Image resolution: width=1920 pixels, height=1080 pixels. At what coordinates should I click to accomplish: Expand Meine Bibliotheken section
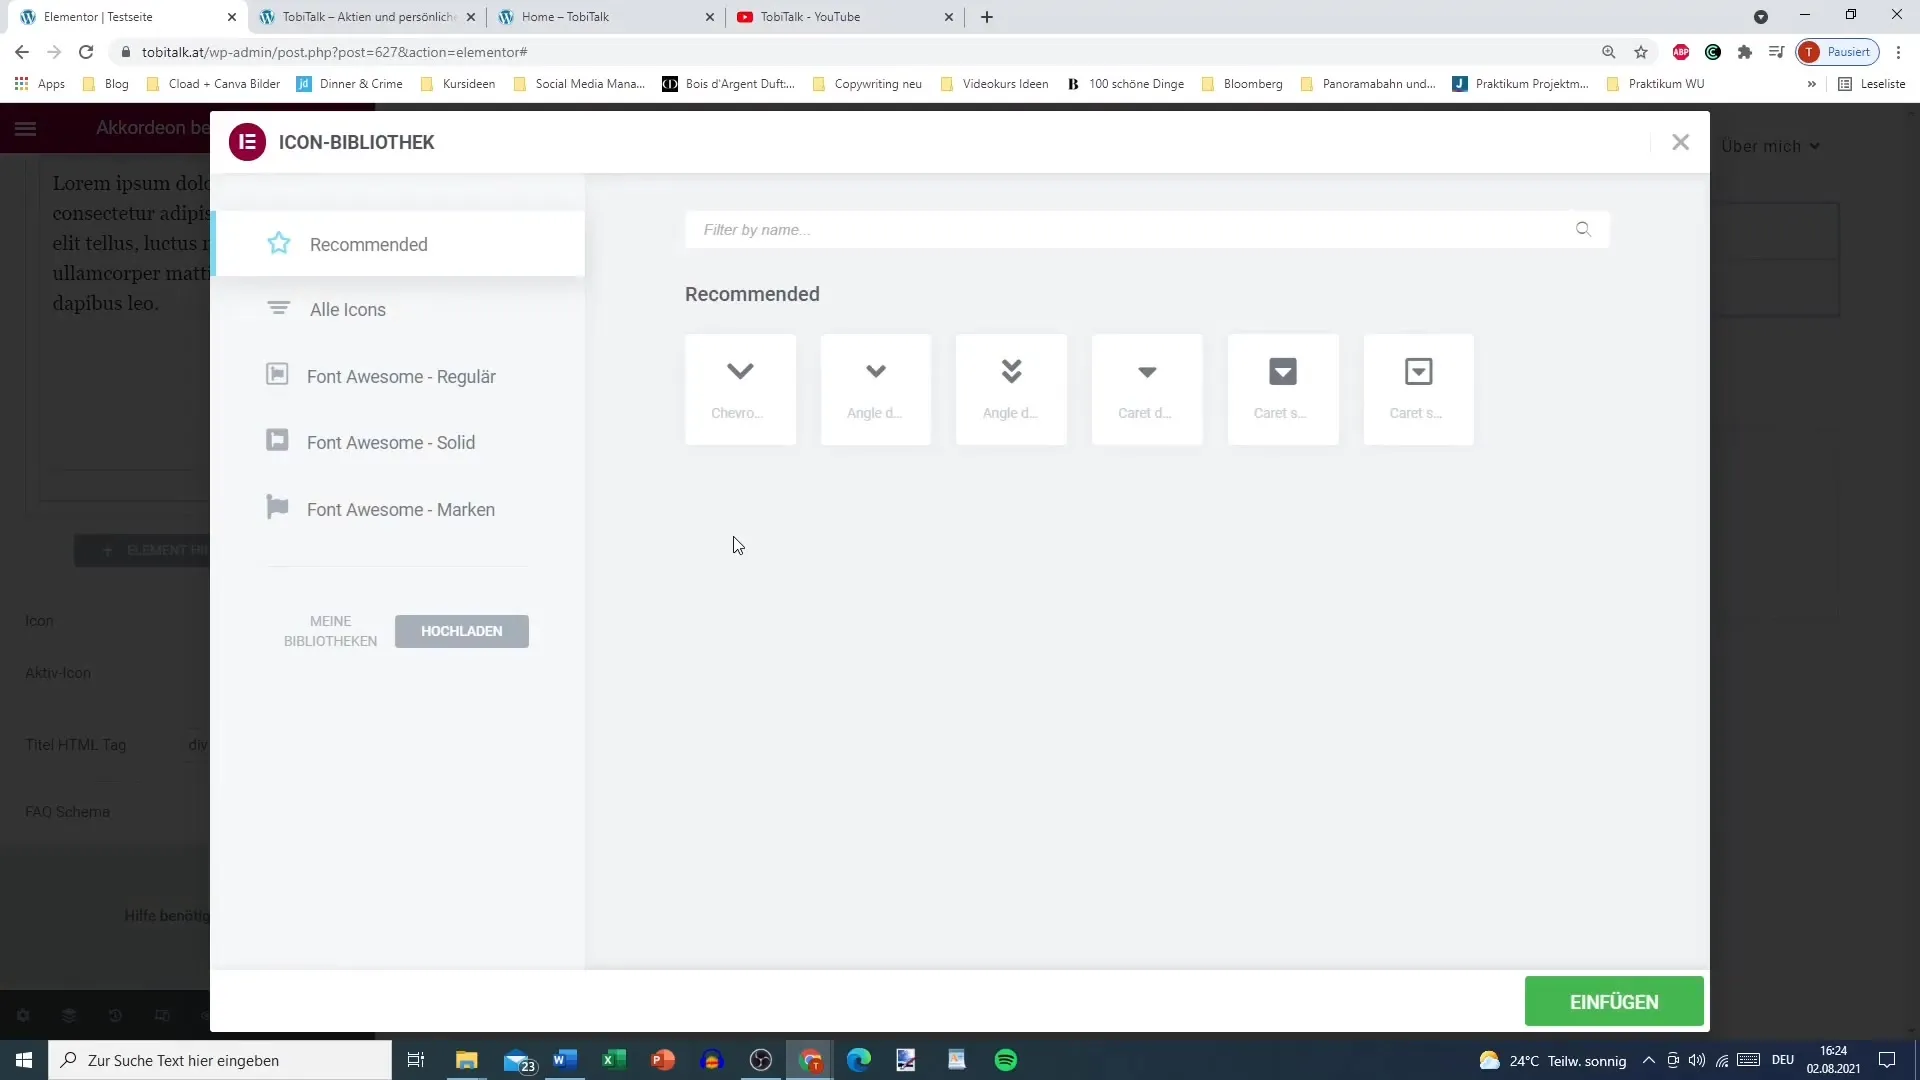click(x=331, y=630)
